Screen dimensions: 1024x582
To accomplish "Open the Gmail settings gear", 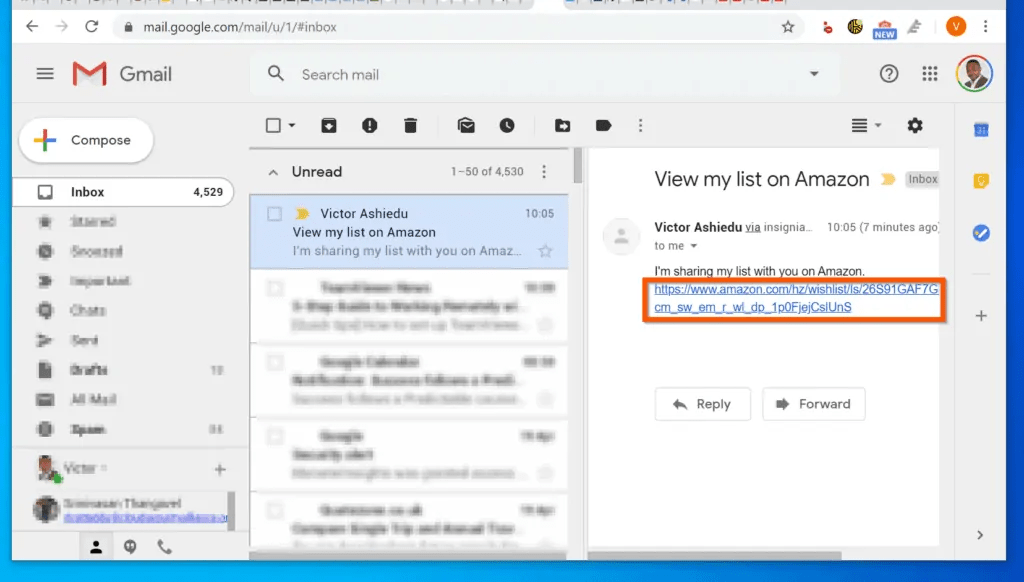I will (914, 125).
